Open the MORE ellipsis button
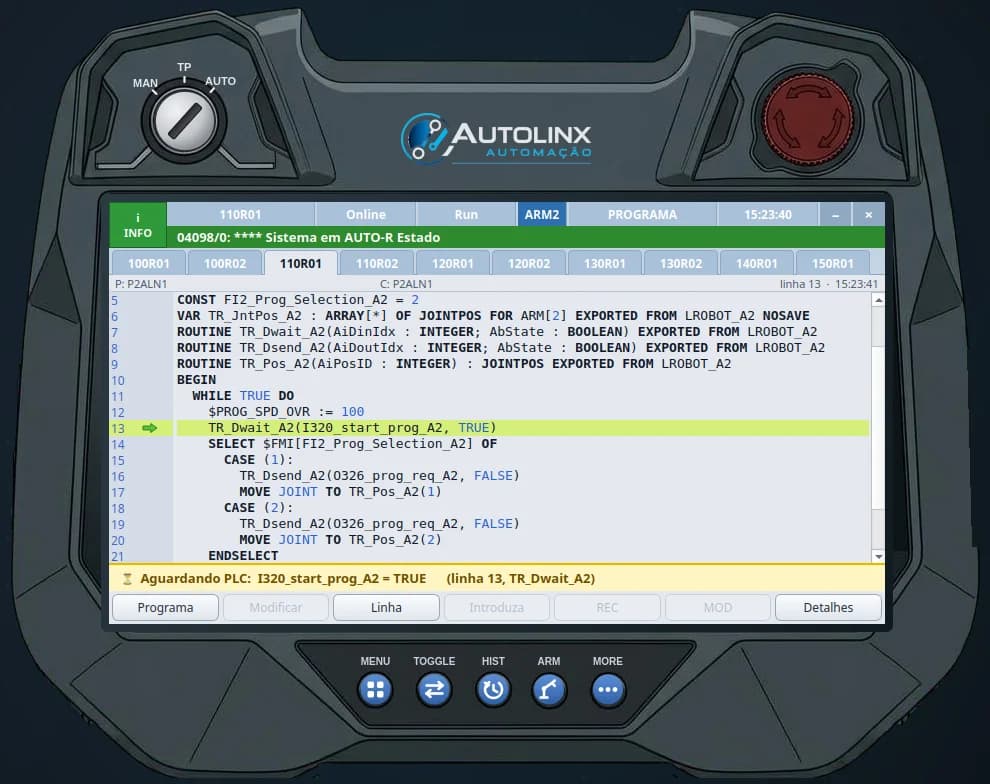Viewport: 990px width, 784px height. pyautogui.click(x=608, y=689)
